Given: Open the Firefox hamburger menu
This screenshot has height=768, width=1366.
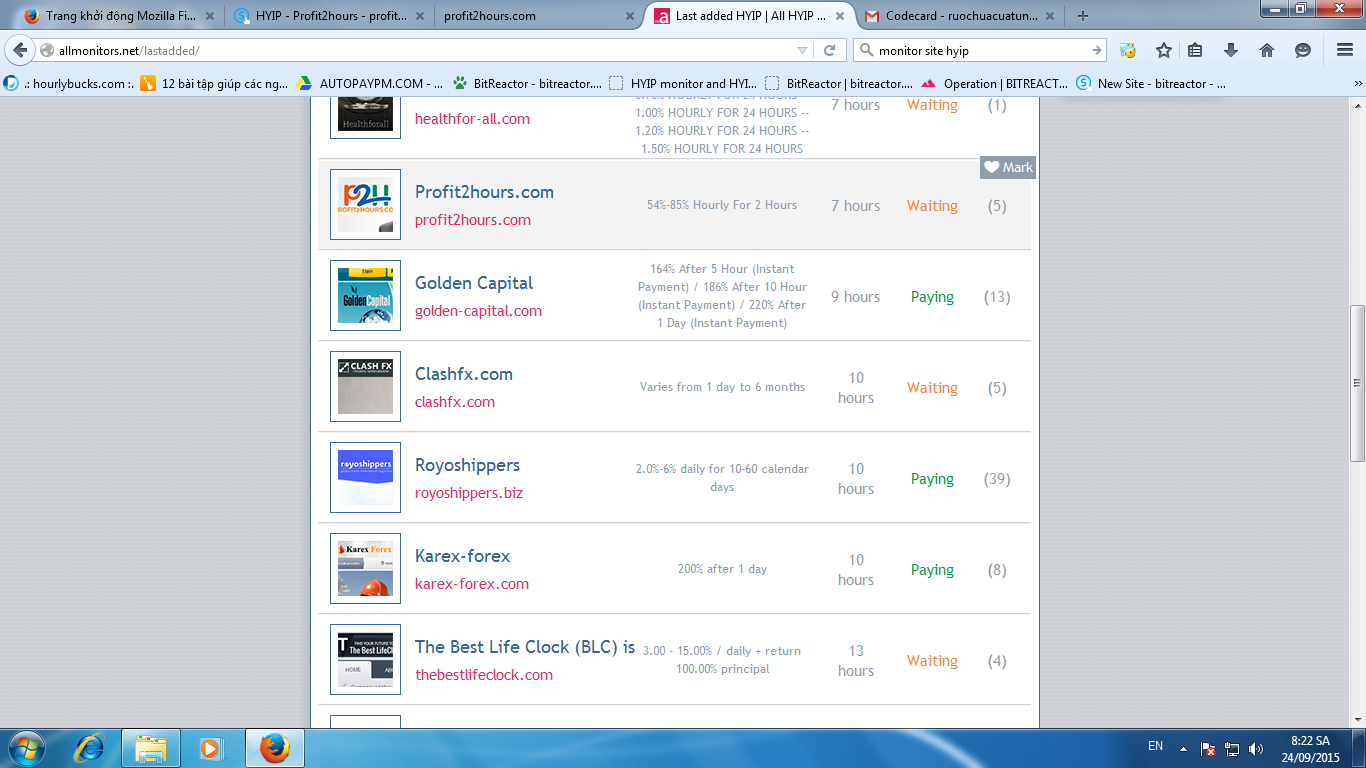Looking at the screenshot, I should pyautogui.click(x=1344, y=50).
